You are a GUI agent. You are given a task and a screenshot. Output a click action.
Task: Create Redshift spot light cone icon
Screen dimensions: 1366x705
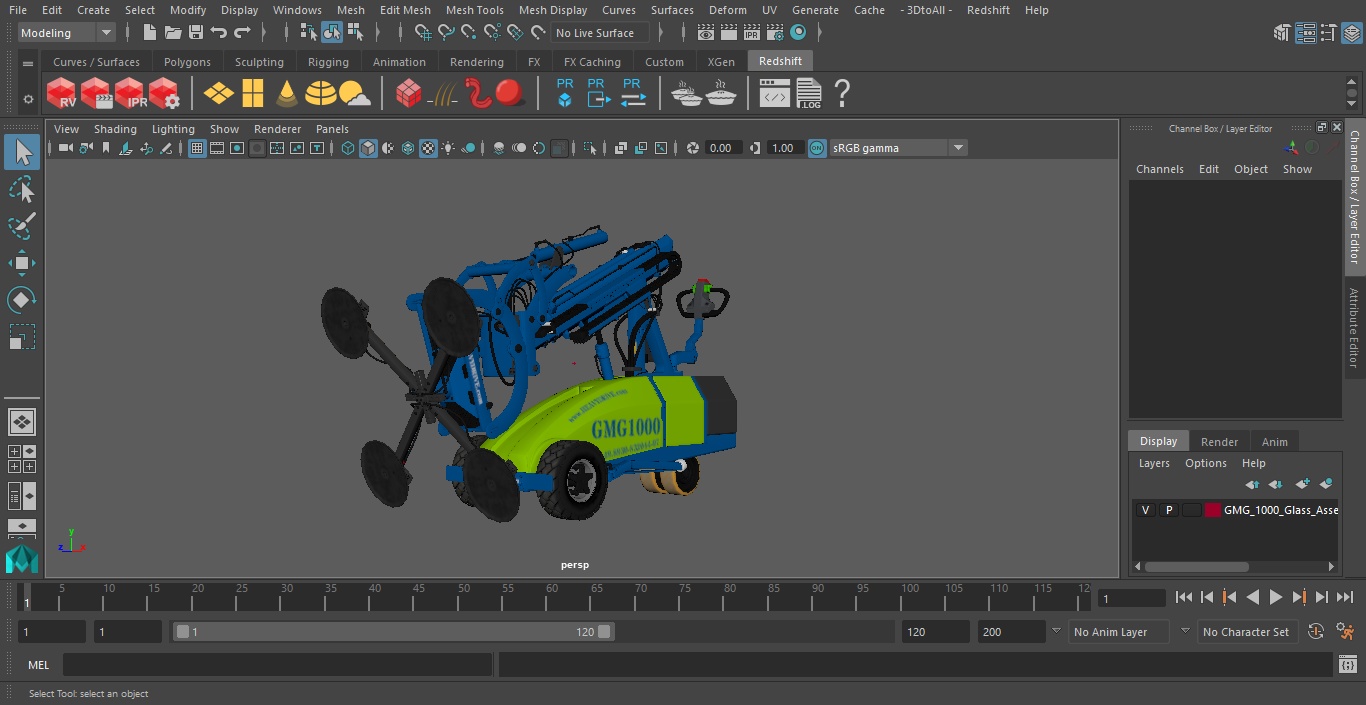[x=287, y=94]
